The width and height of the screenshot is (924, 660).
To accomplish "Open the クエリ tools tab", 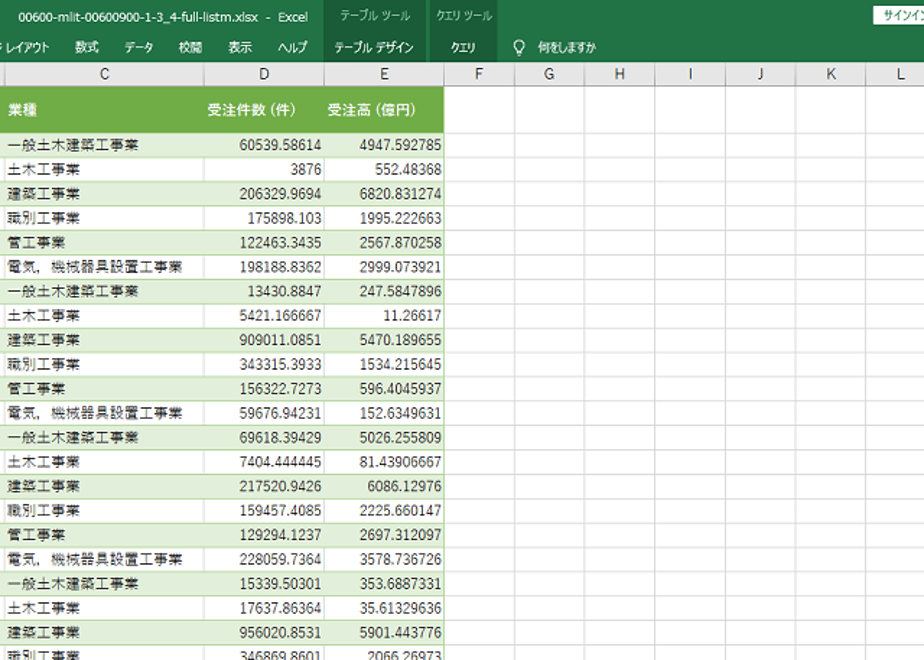I will pyautogui.click(x=463, y=47).
